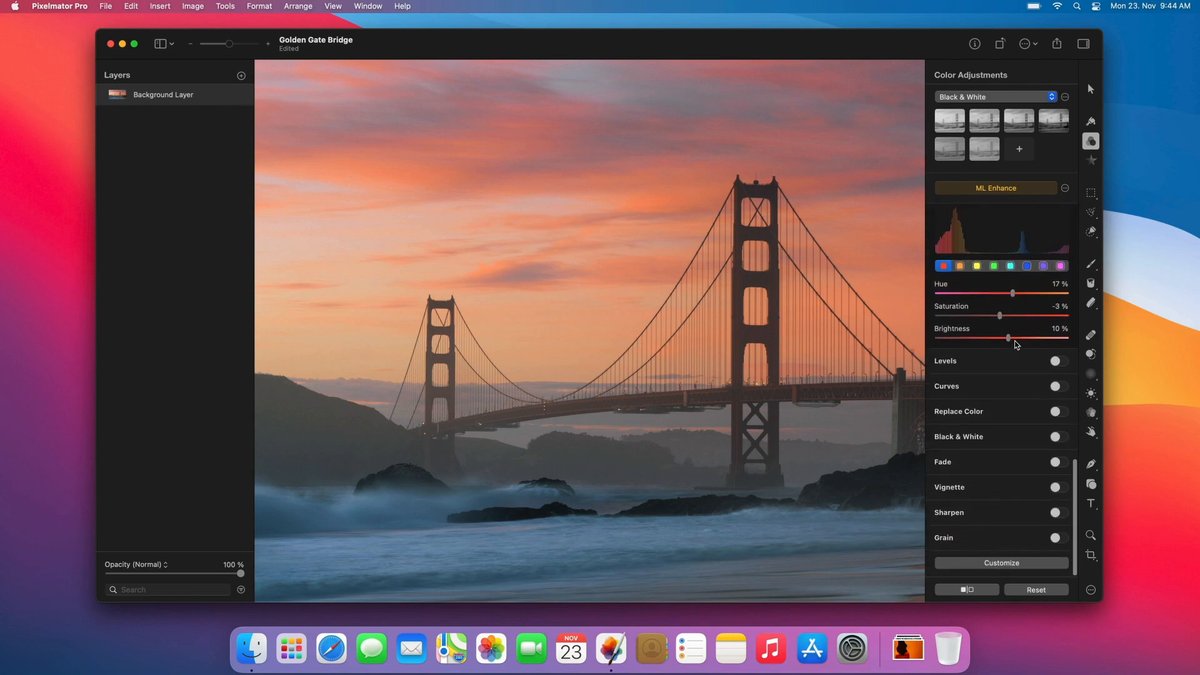
Task: Open the Image menu
Action: coord(193,6)
